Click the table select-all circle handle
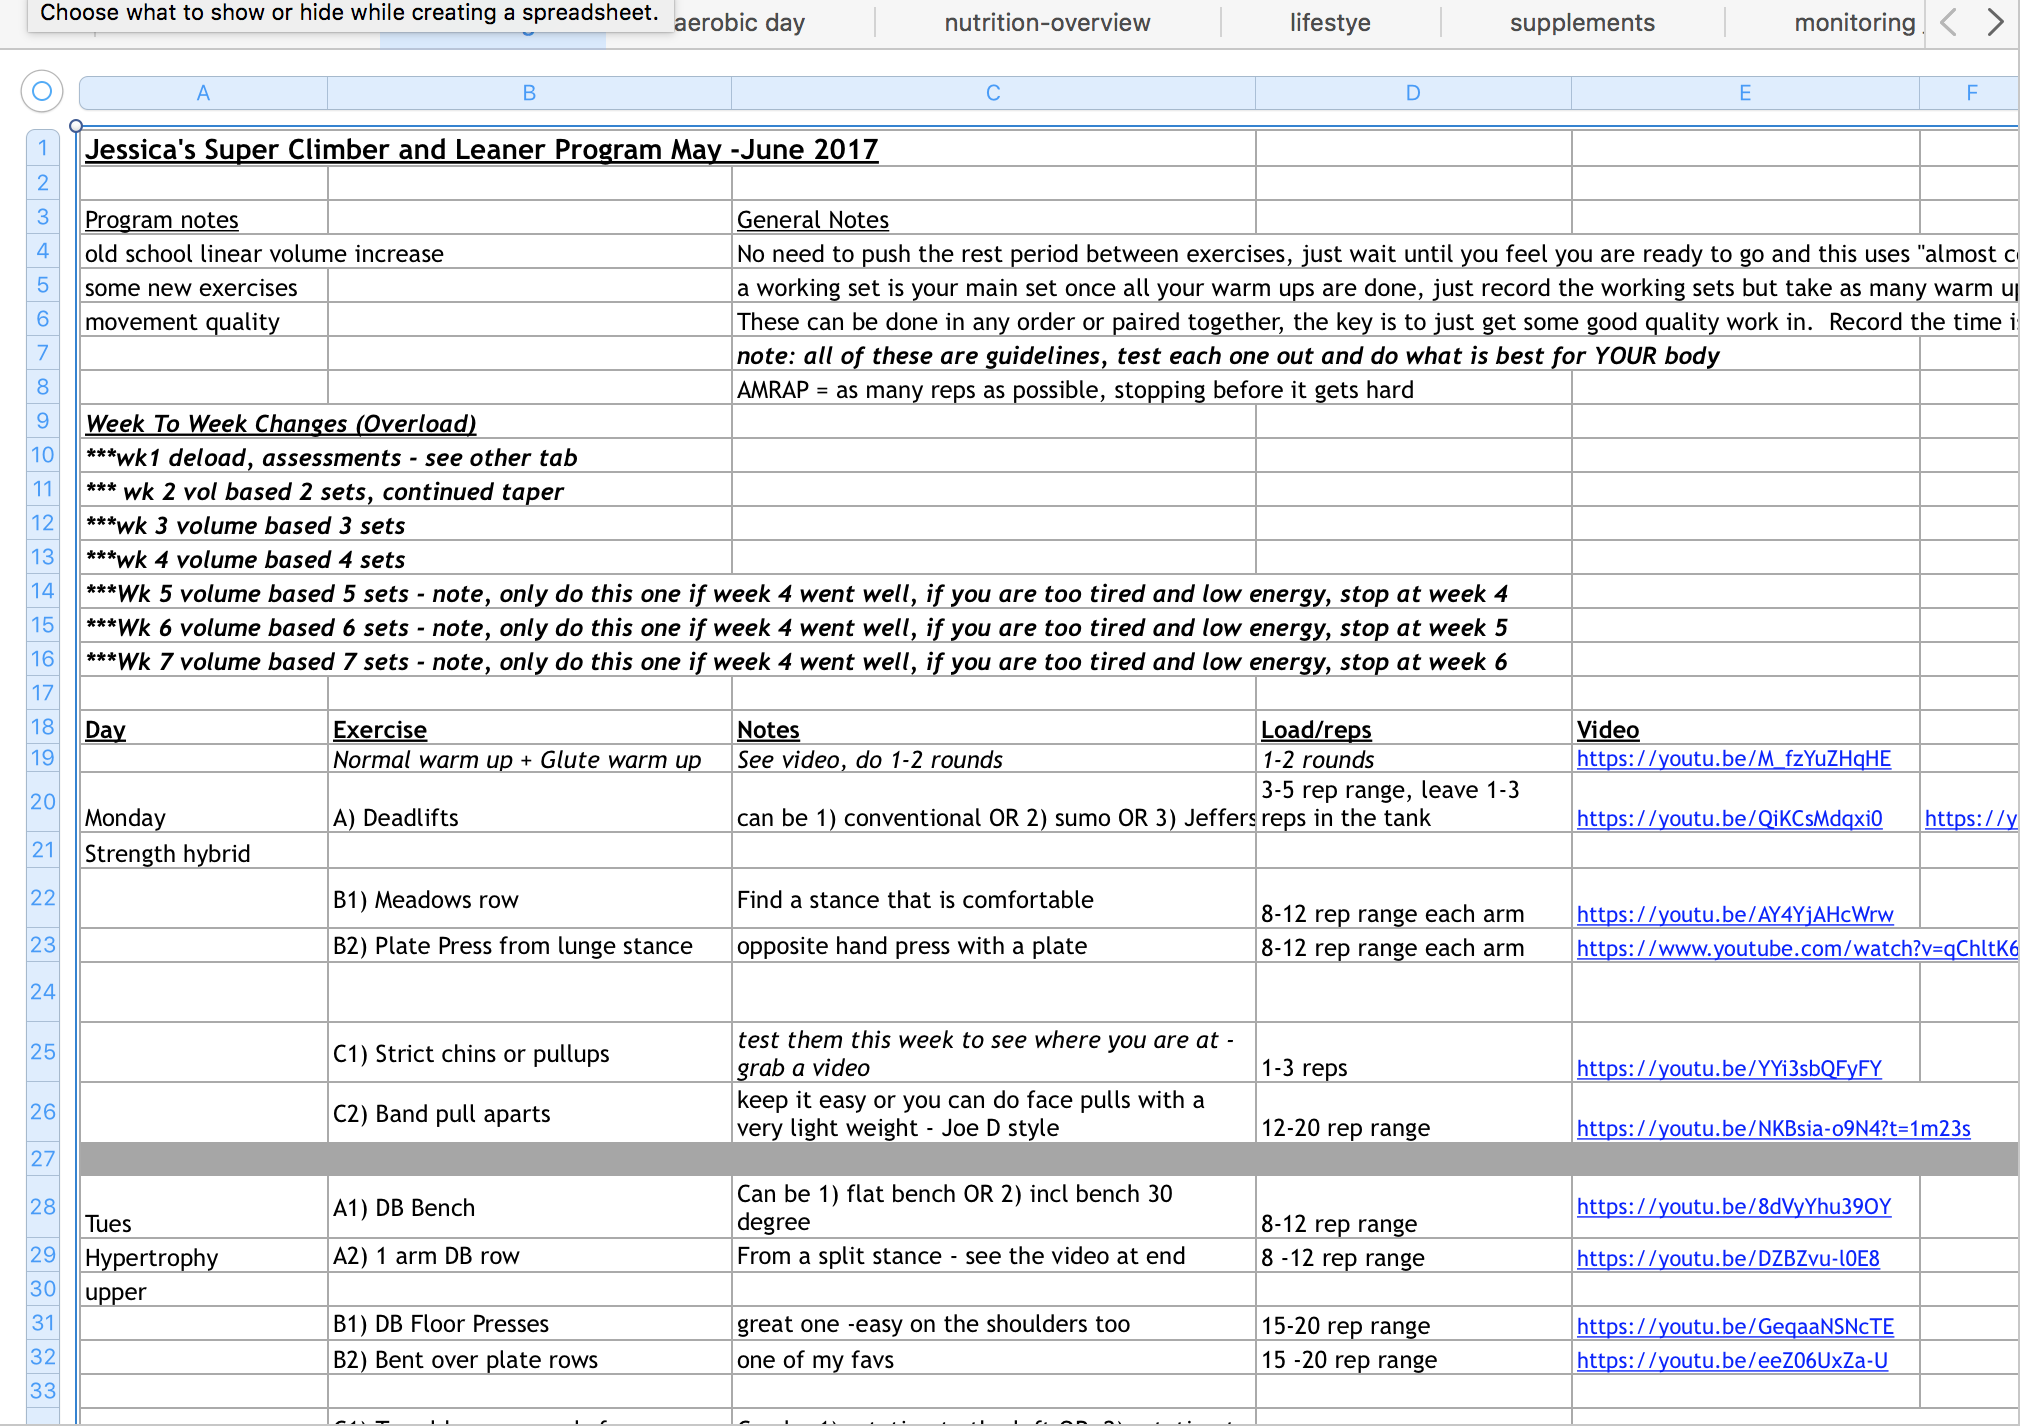The image size is (2020, 1426). click(42, 92)
